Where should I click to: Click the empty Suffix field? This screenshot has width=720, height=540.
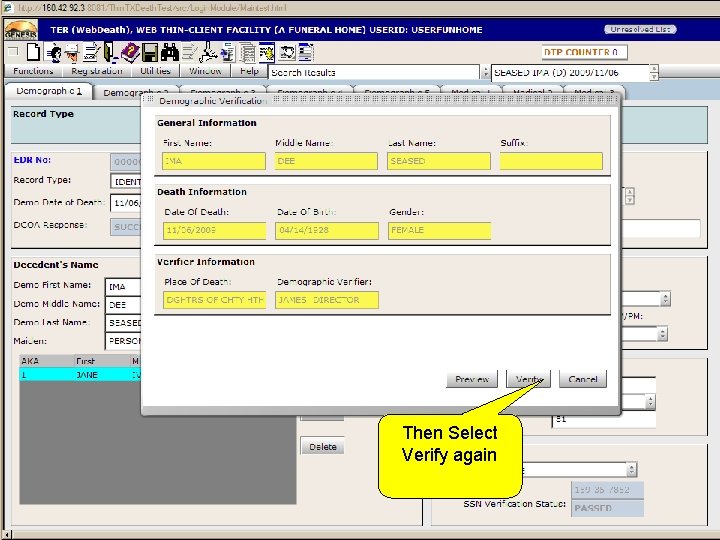point(551,161)
